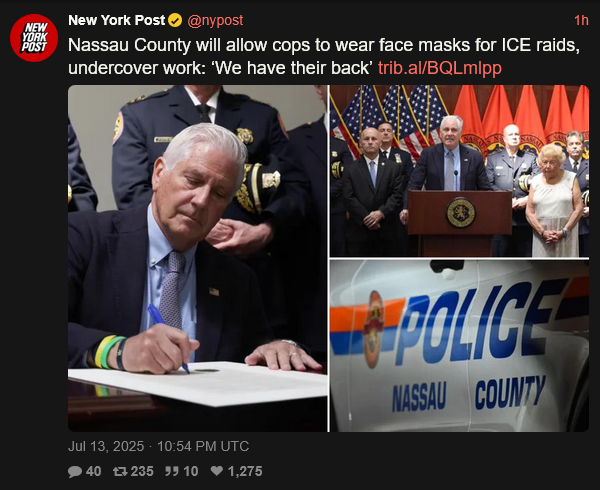The image size is (600, 490).
Task: Click the gold verified checkmark badge
Action: [175, 20]
